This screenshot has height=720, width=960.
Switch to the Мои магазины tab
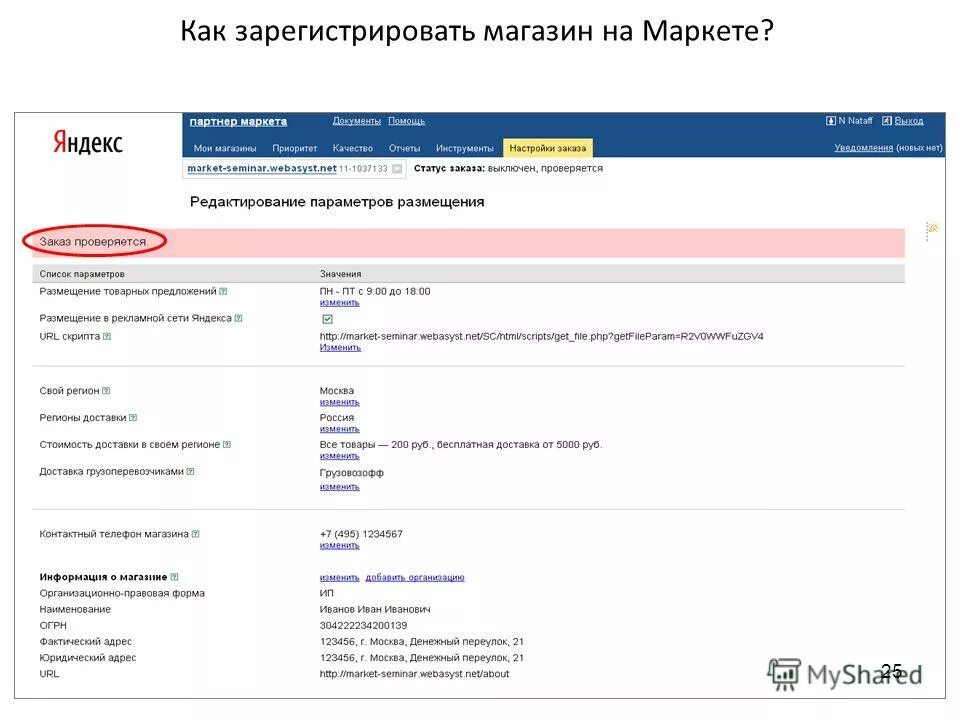(x=225, y=148)
